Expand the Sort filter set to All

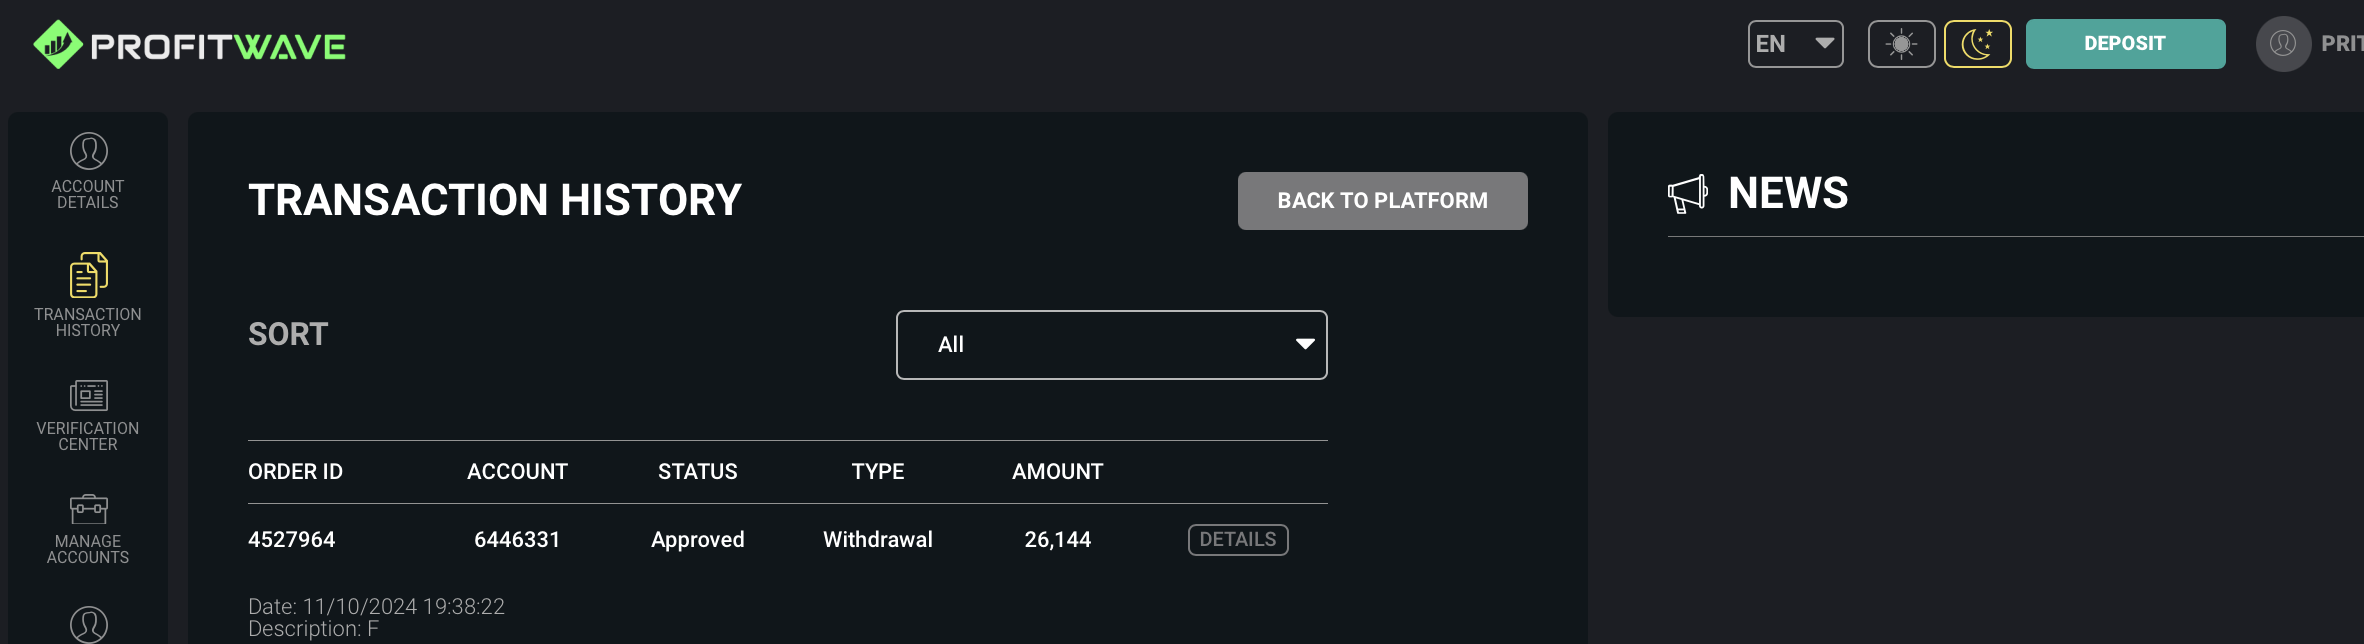coord(1110,345)
